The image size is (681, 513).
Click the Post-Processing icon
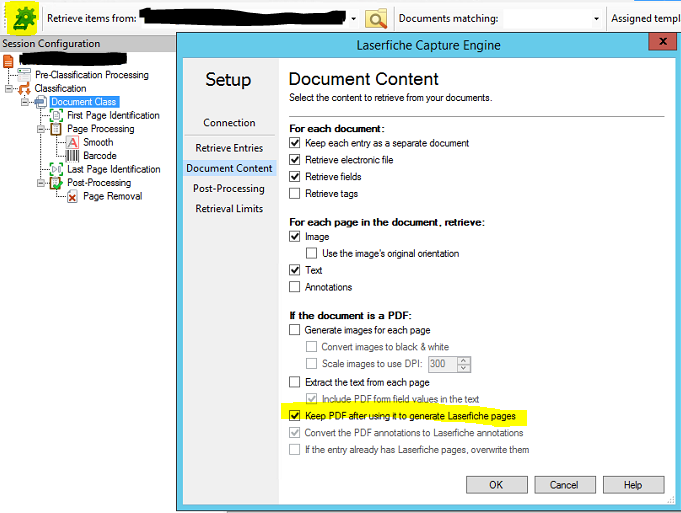[56, 183]
